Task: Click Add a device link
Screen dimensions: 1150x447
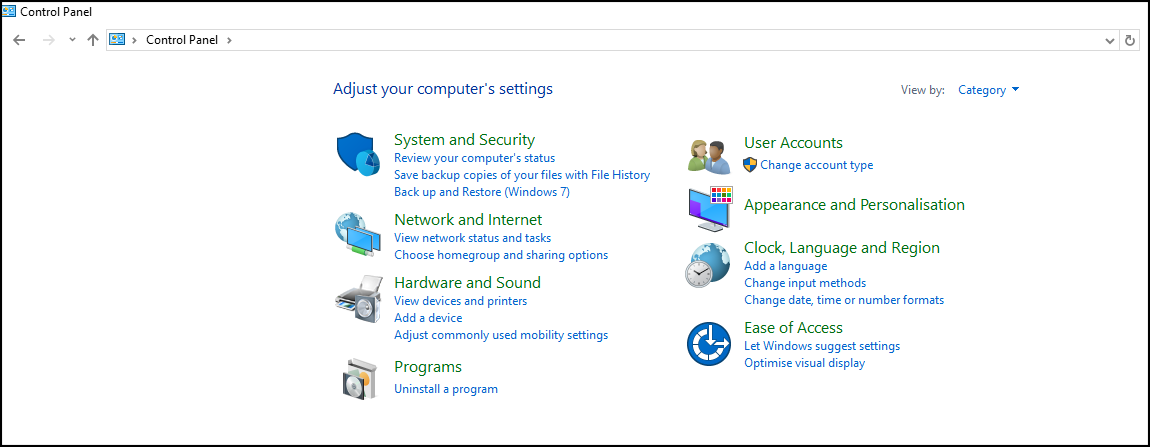Action: coord(428,318)
